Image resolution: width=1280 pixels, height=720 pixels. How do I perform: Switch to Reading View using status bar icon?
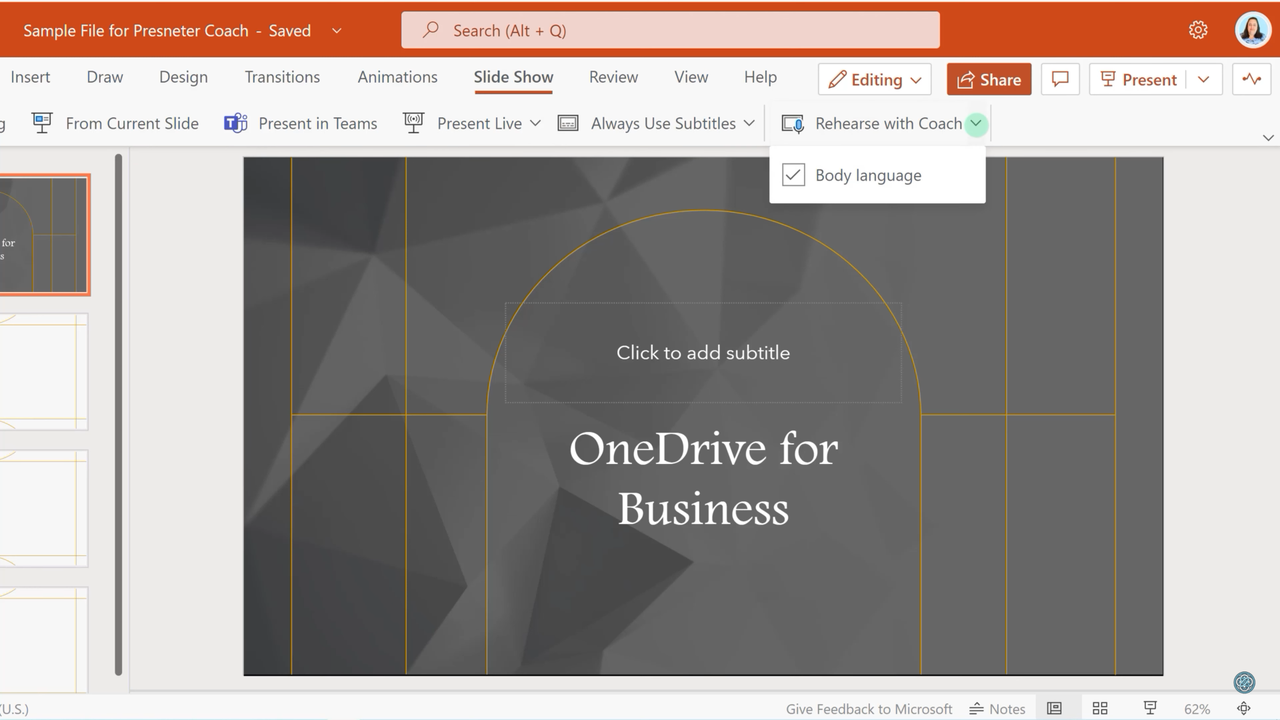point(1054,708)
